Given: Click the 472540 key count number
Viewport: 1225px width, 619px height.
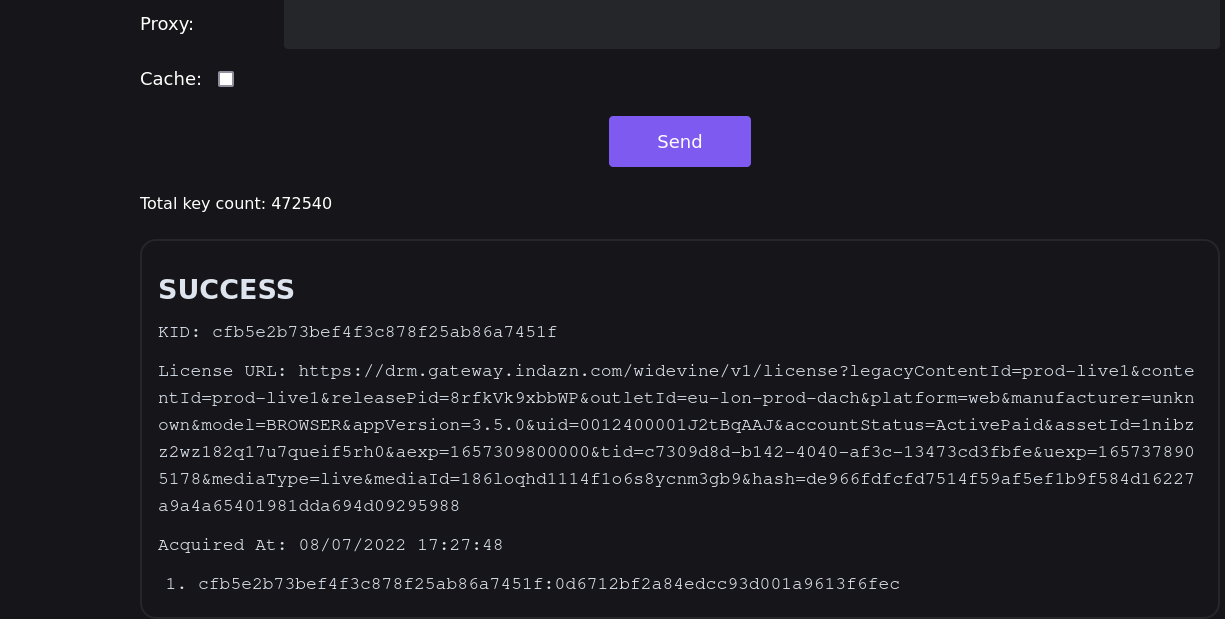Looking at the screenshot, I should [x=301, y=204].
